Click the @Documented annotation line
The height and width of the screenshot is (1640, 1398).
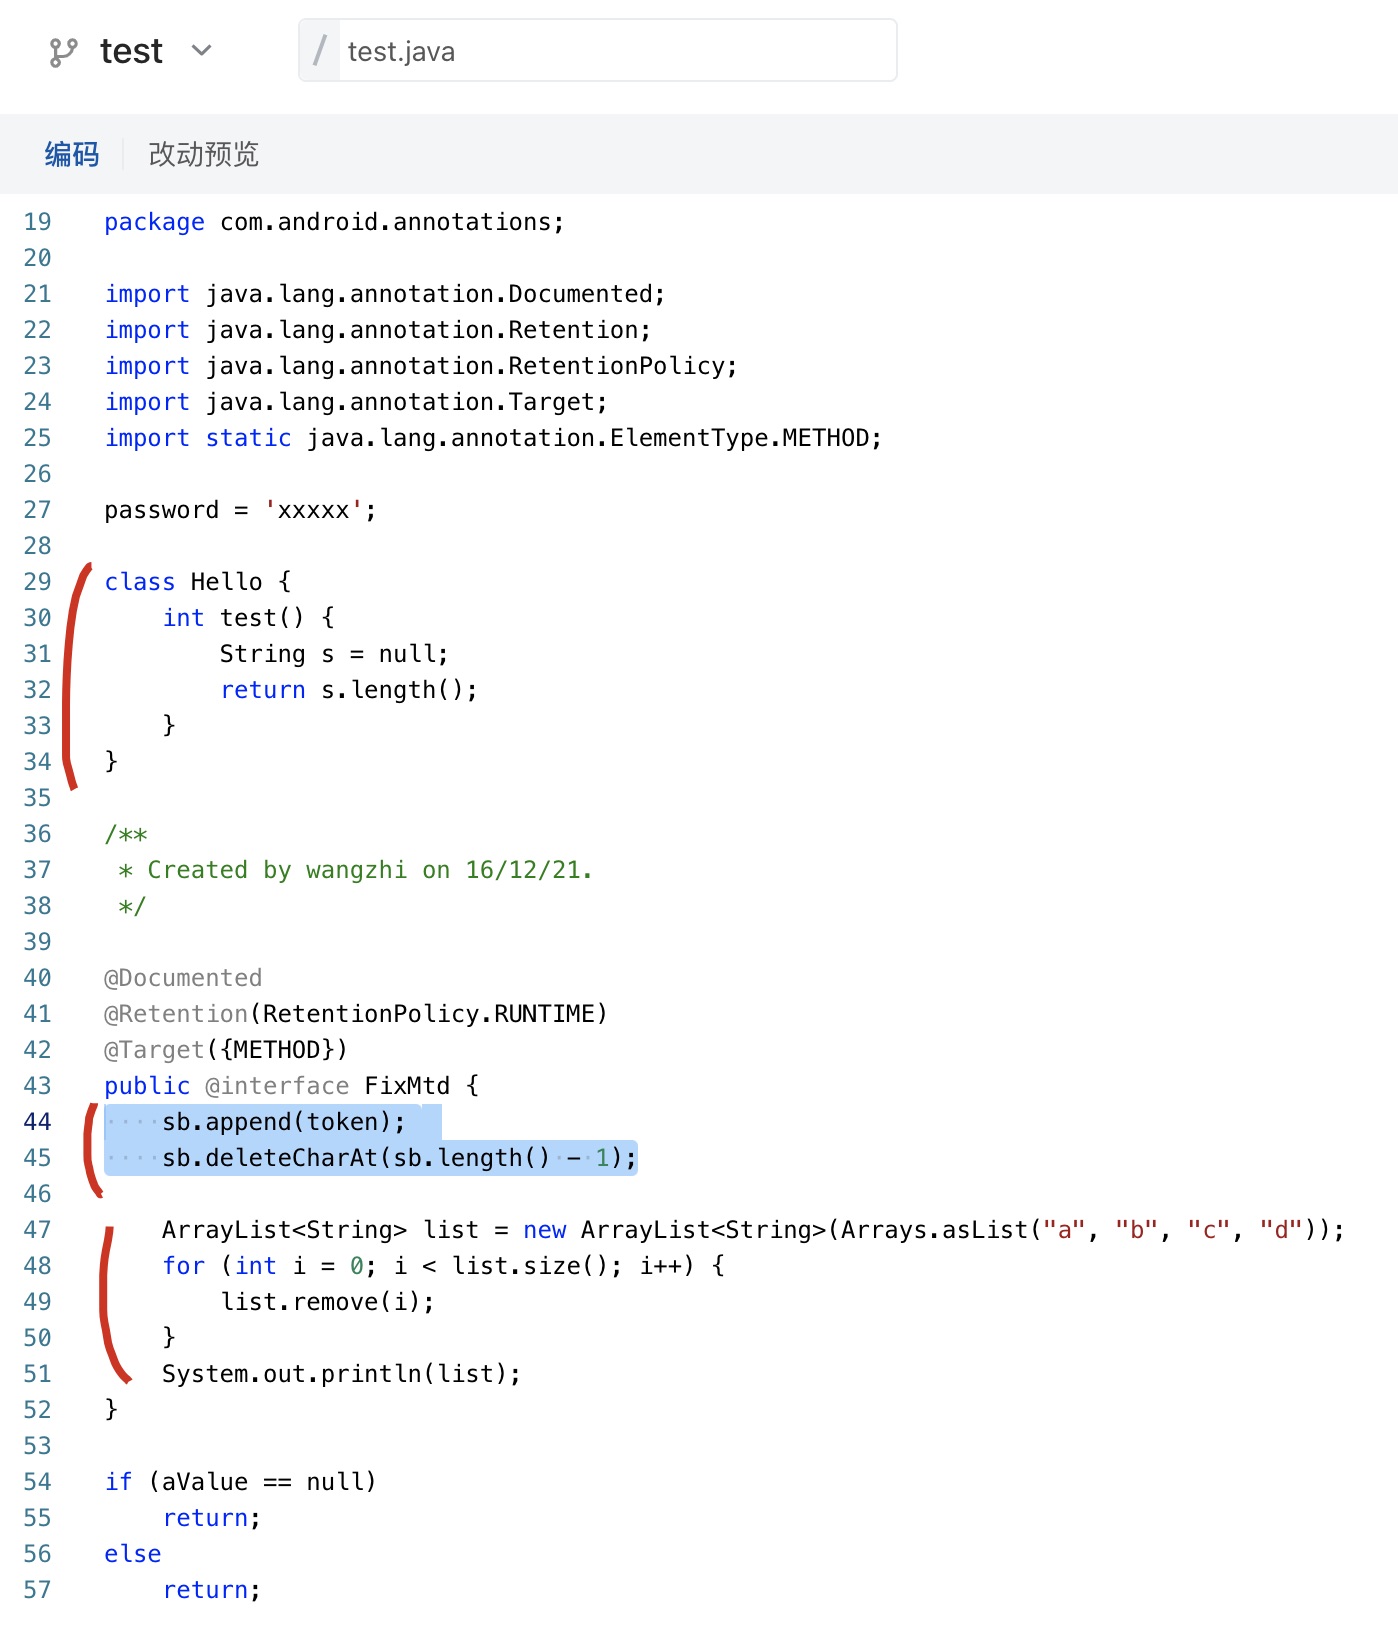point(183,978)
